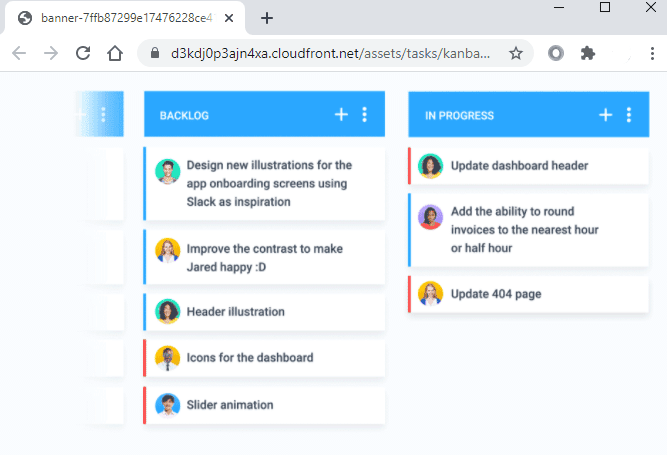Select the 'Header illustration' card title
Screen dimensions: 667x455
[x=236, y=312]
